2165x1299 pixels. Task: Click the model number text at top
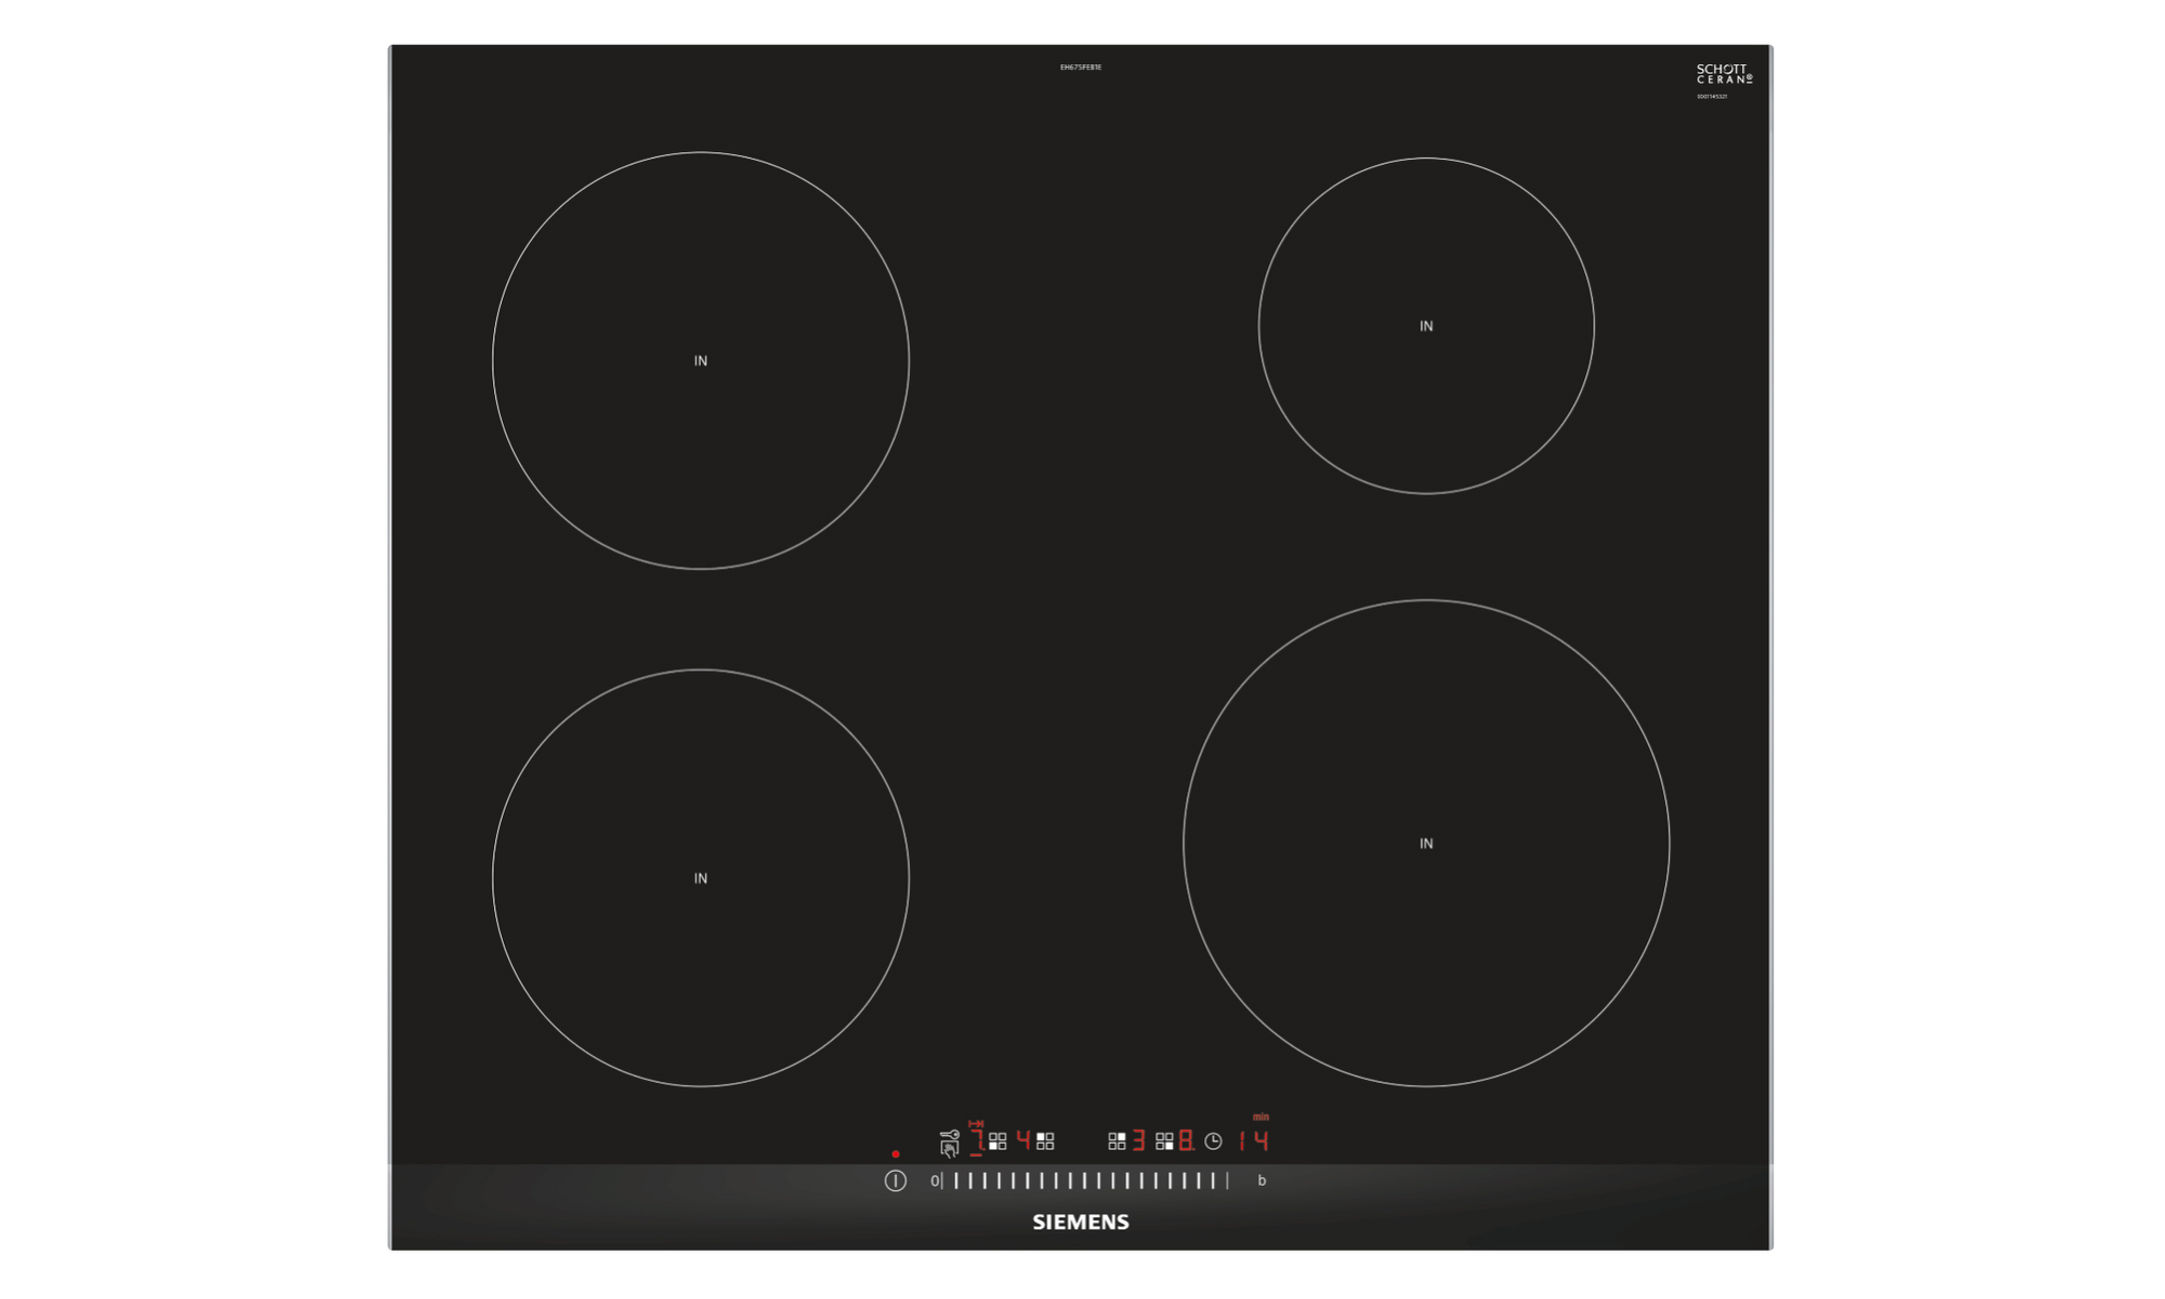(x=1080, y=67)
